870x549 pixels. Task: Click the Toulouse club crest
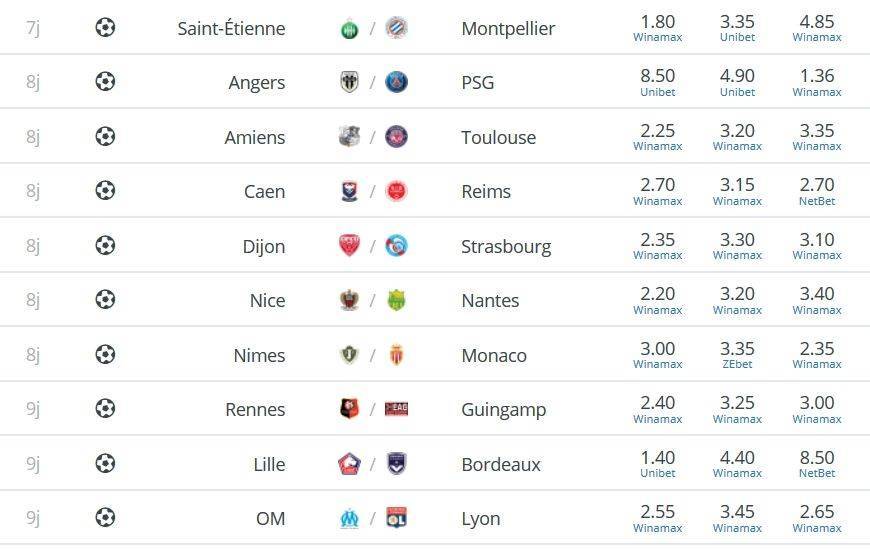point(396,137)
